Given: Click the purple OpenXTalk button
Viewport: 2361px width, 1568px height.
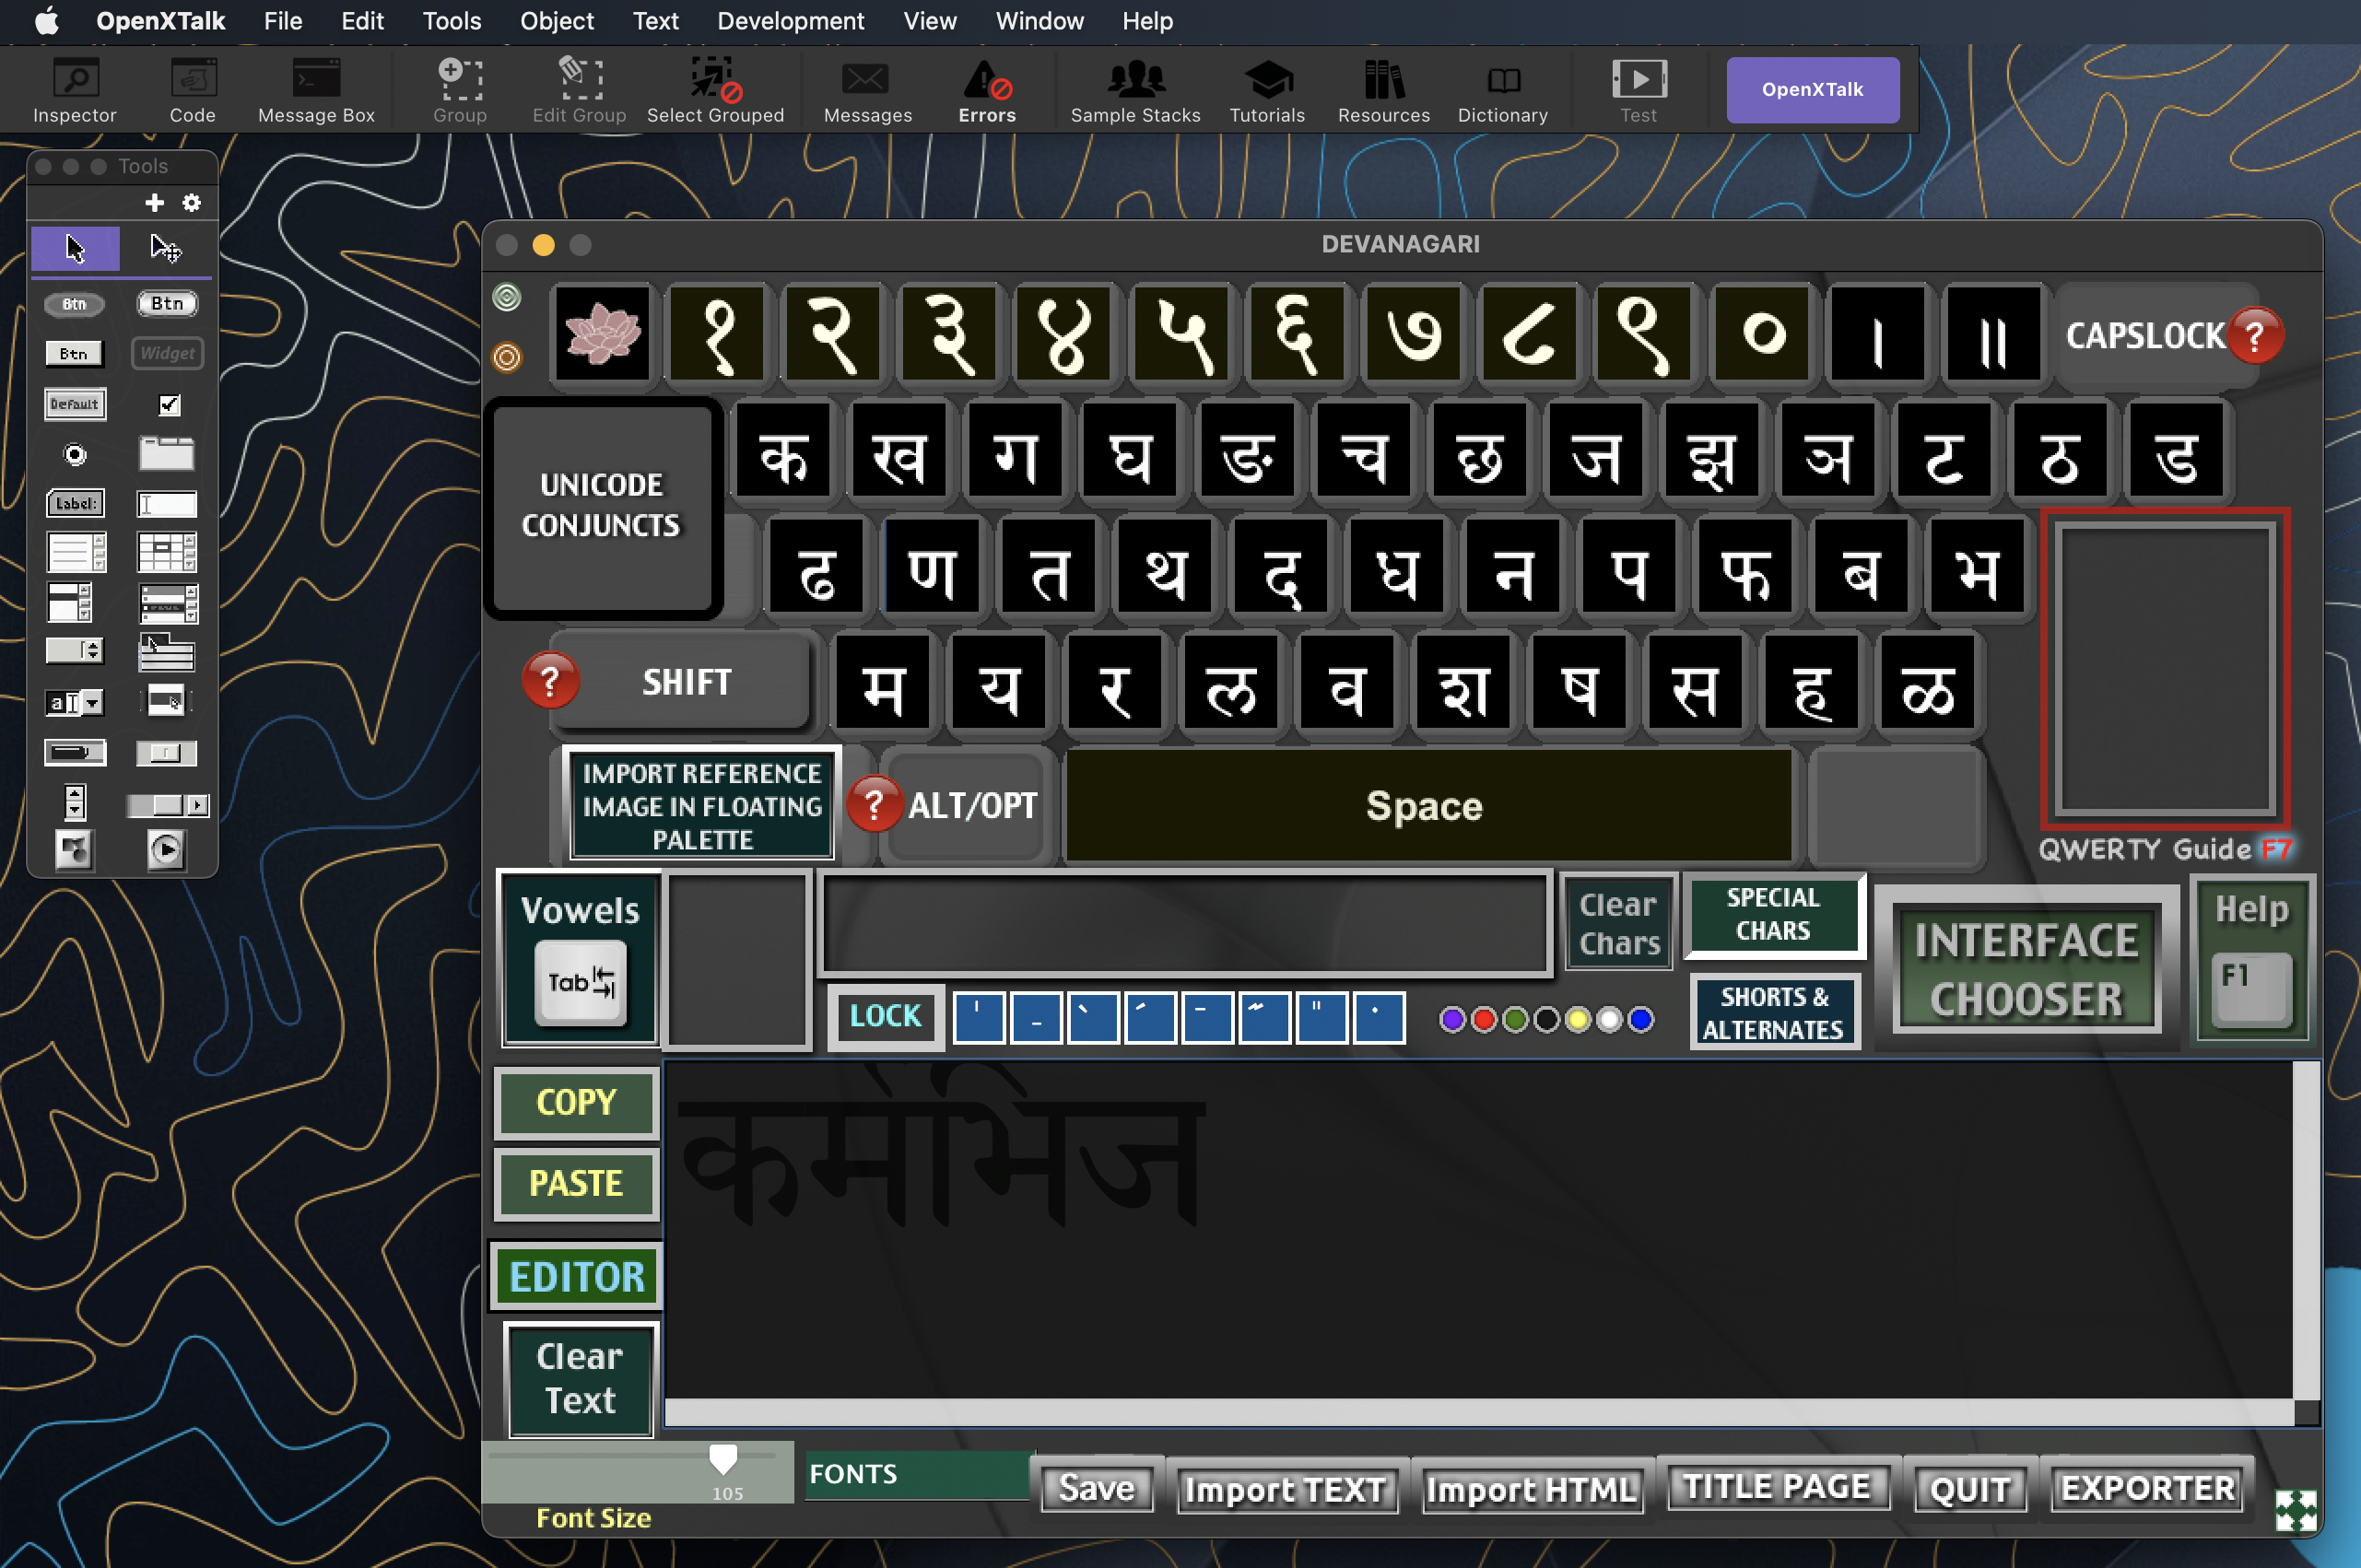Looking at the screenshot, I should click(x=1812, y=90).
